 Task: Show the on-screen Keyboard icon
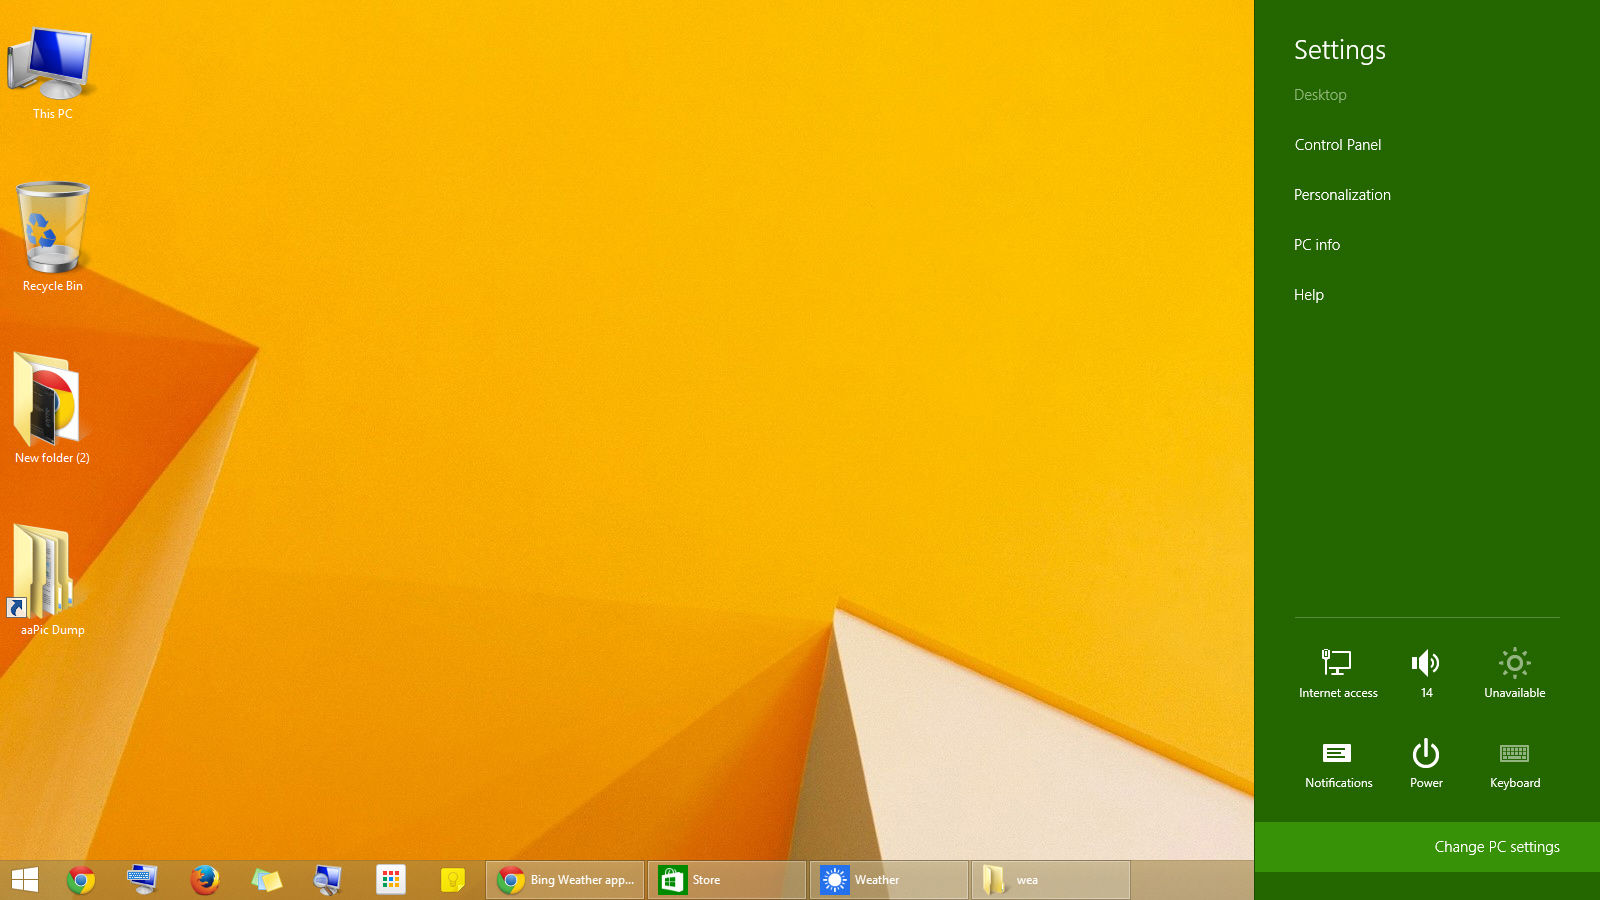tap(1514, 762)
